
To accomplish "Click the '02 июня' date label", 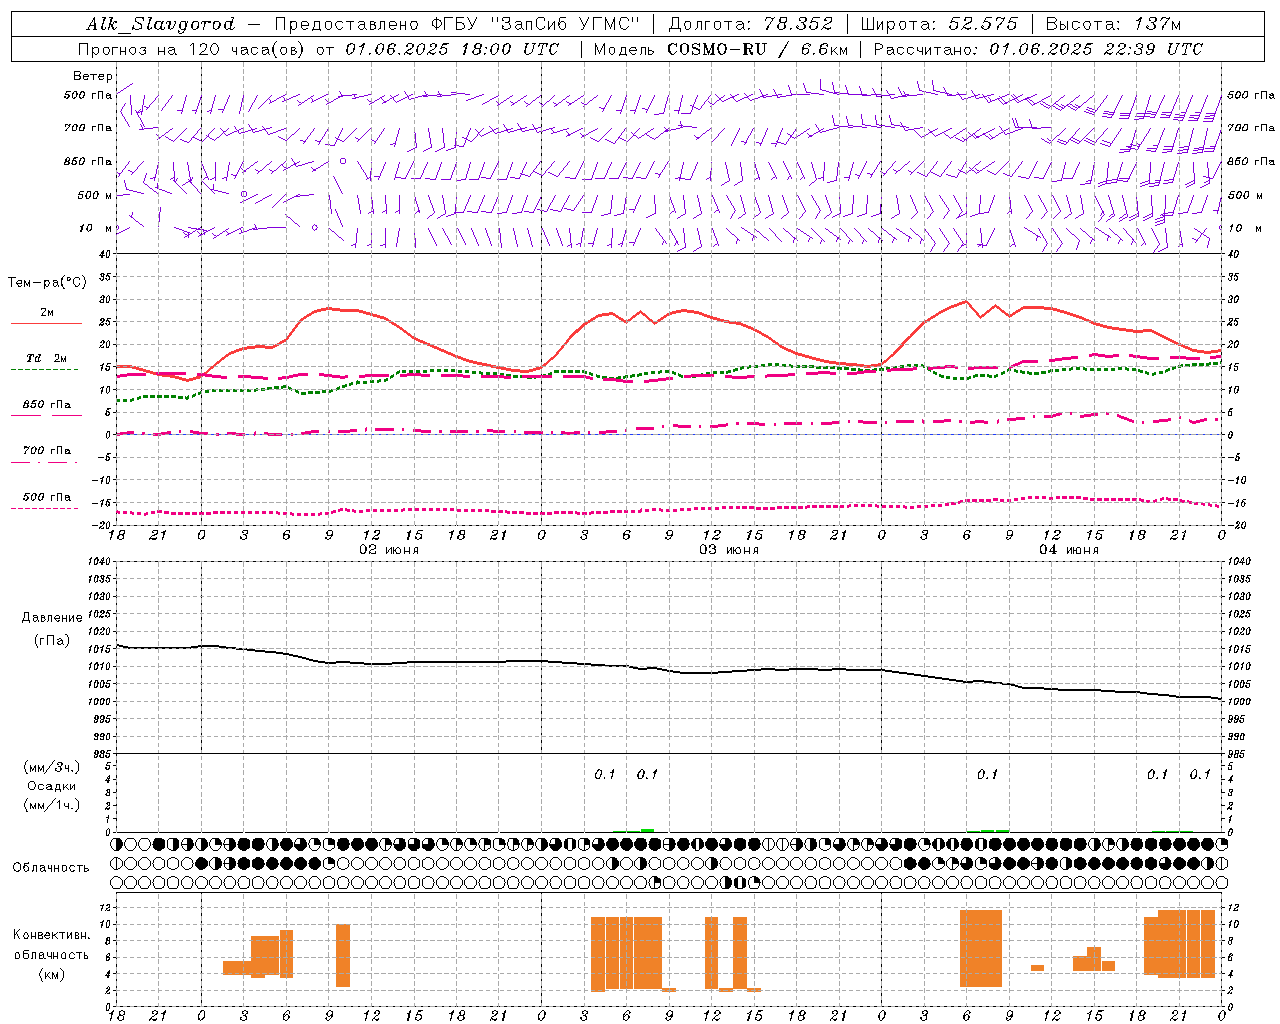I will (389, 550).
